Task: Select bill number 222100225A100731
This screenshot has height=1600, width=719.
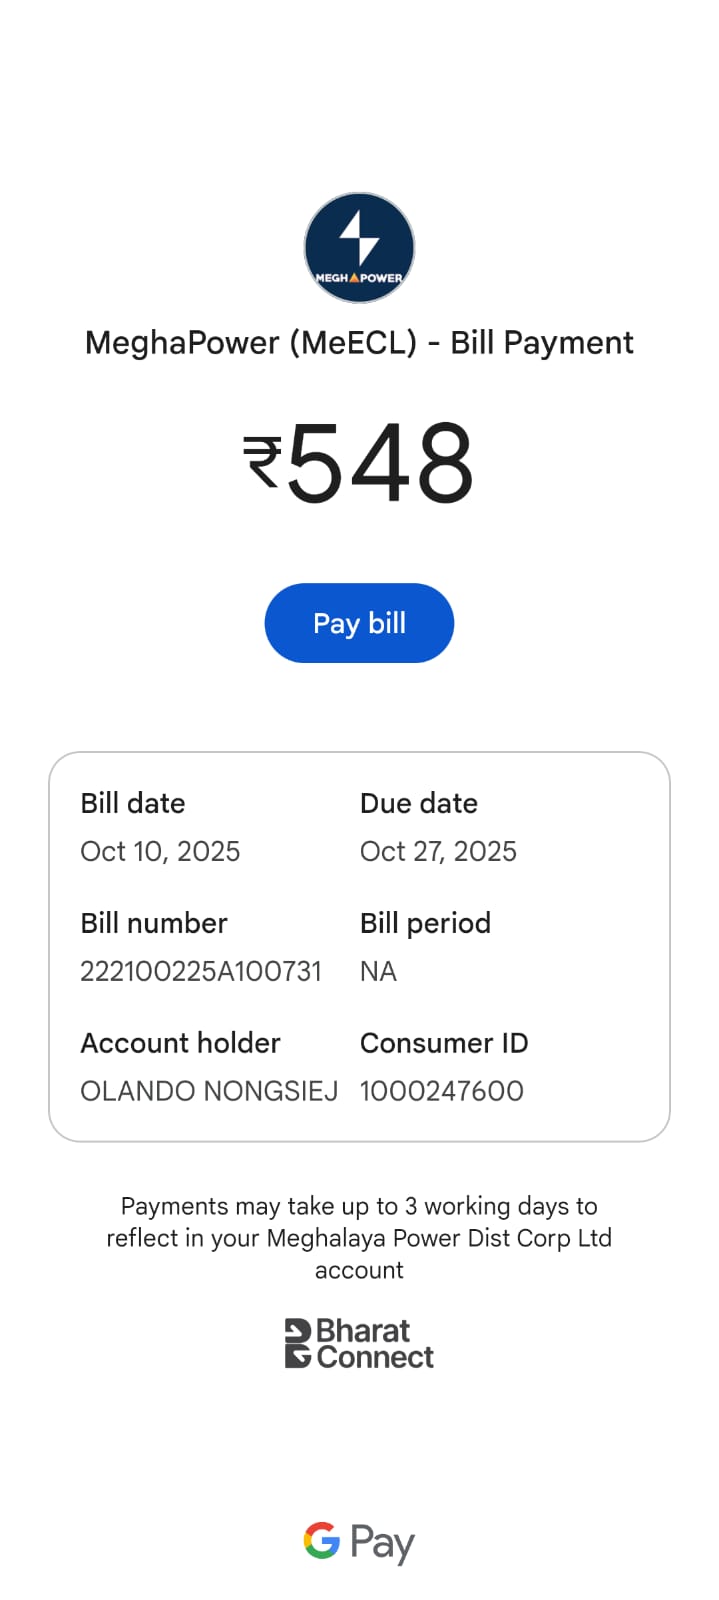Action: (201, 971)
